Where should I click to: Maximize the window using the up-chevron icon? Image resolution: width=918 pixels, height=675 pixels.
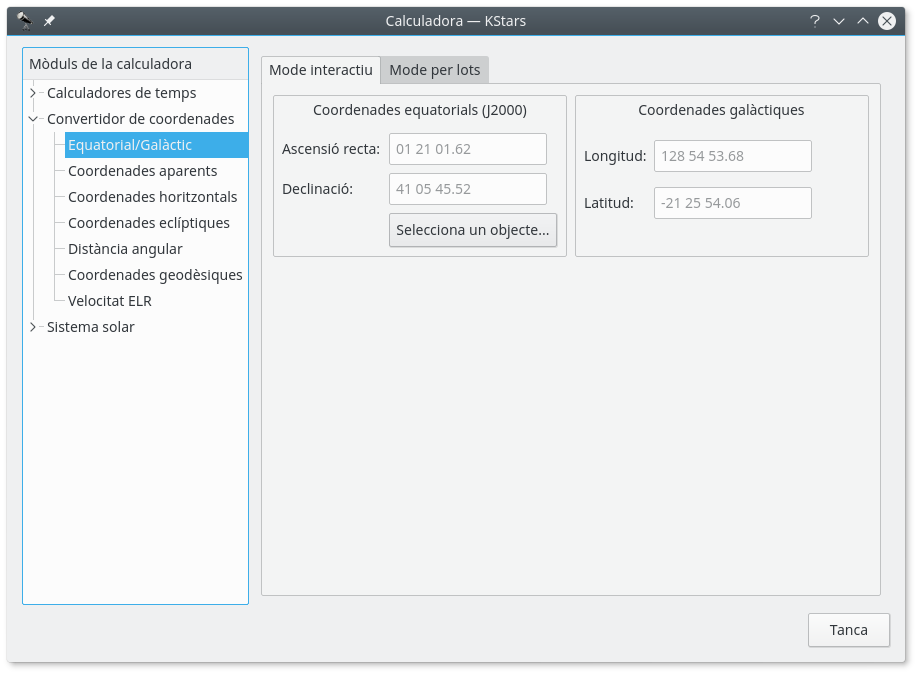click(862, 21)
